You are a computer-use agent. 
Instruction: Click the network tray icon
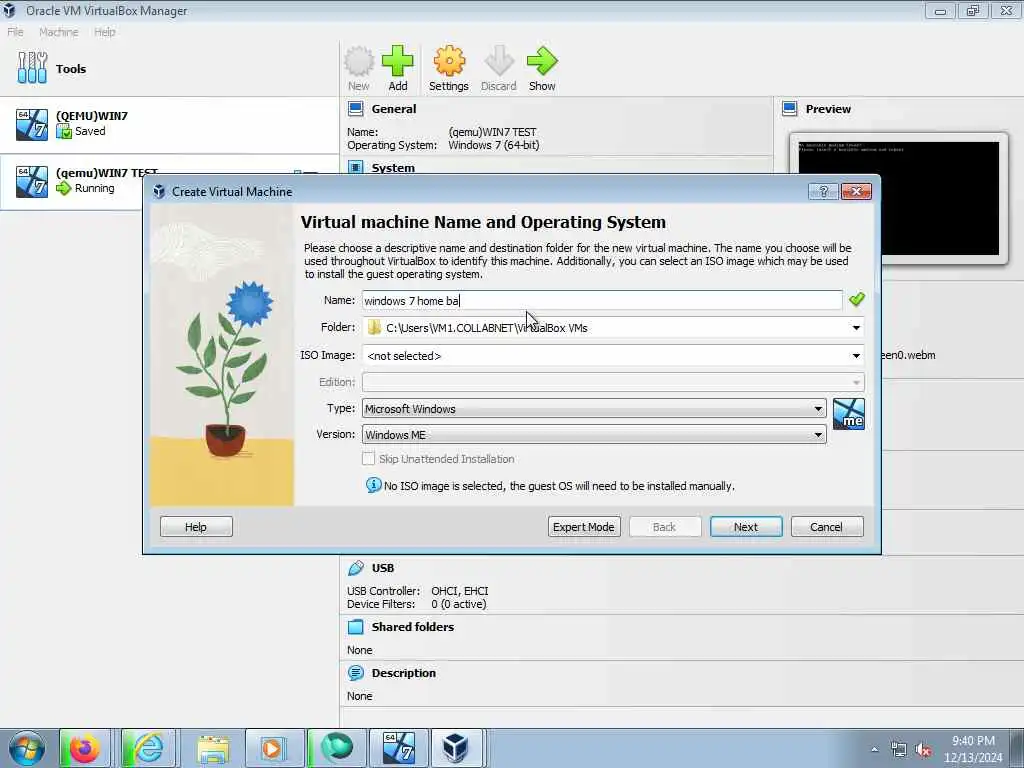click(x=899, y=750)
